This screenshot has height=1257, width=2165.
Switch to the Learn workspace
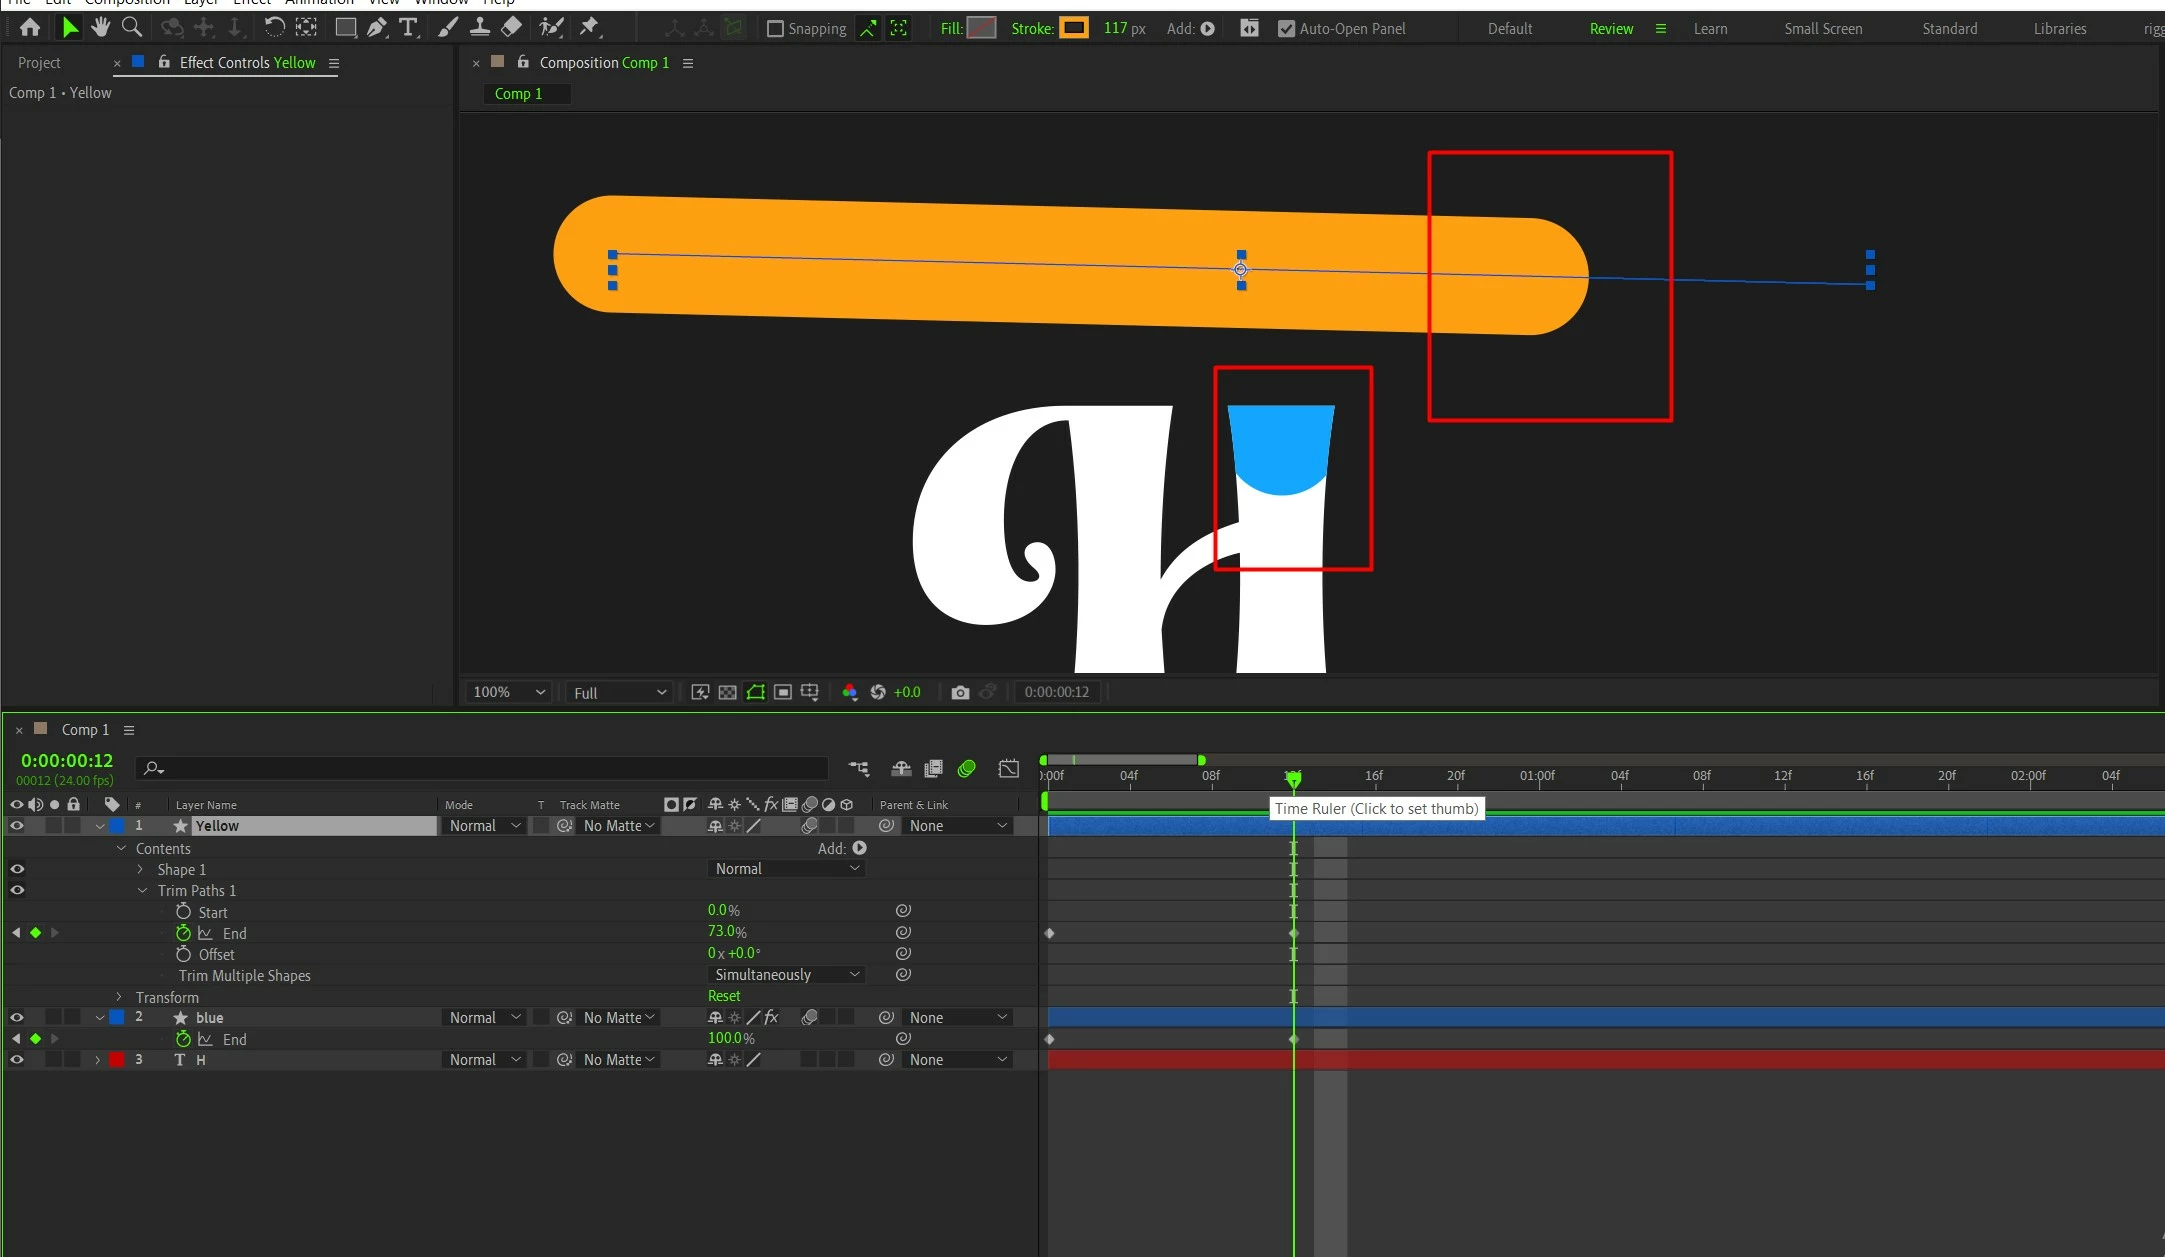(x=1710, y=29)
